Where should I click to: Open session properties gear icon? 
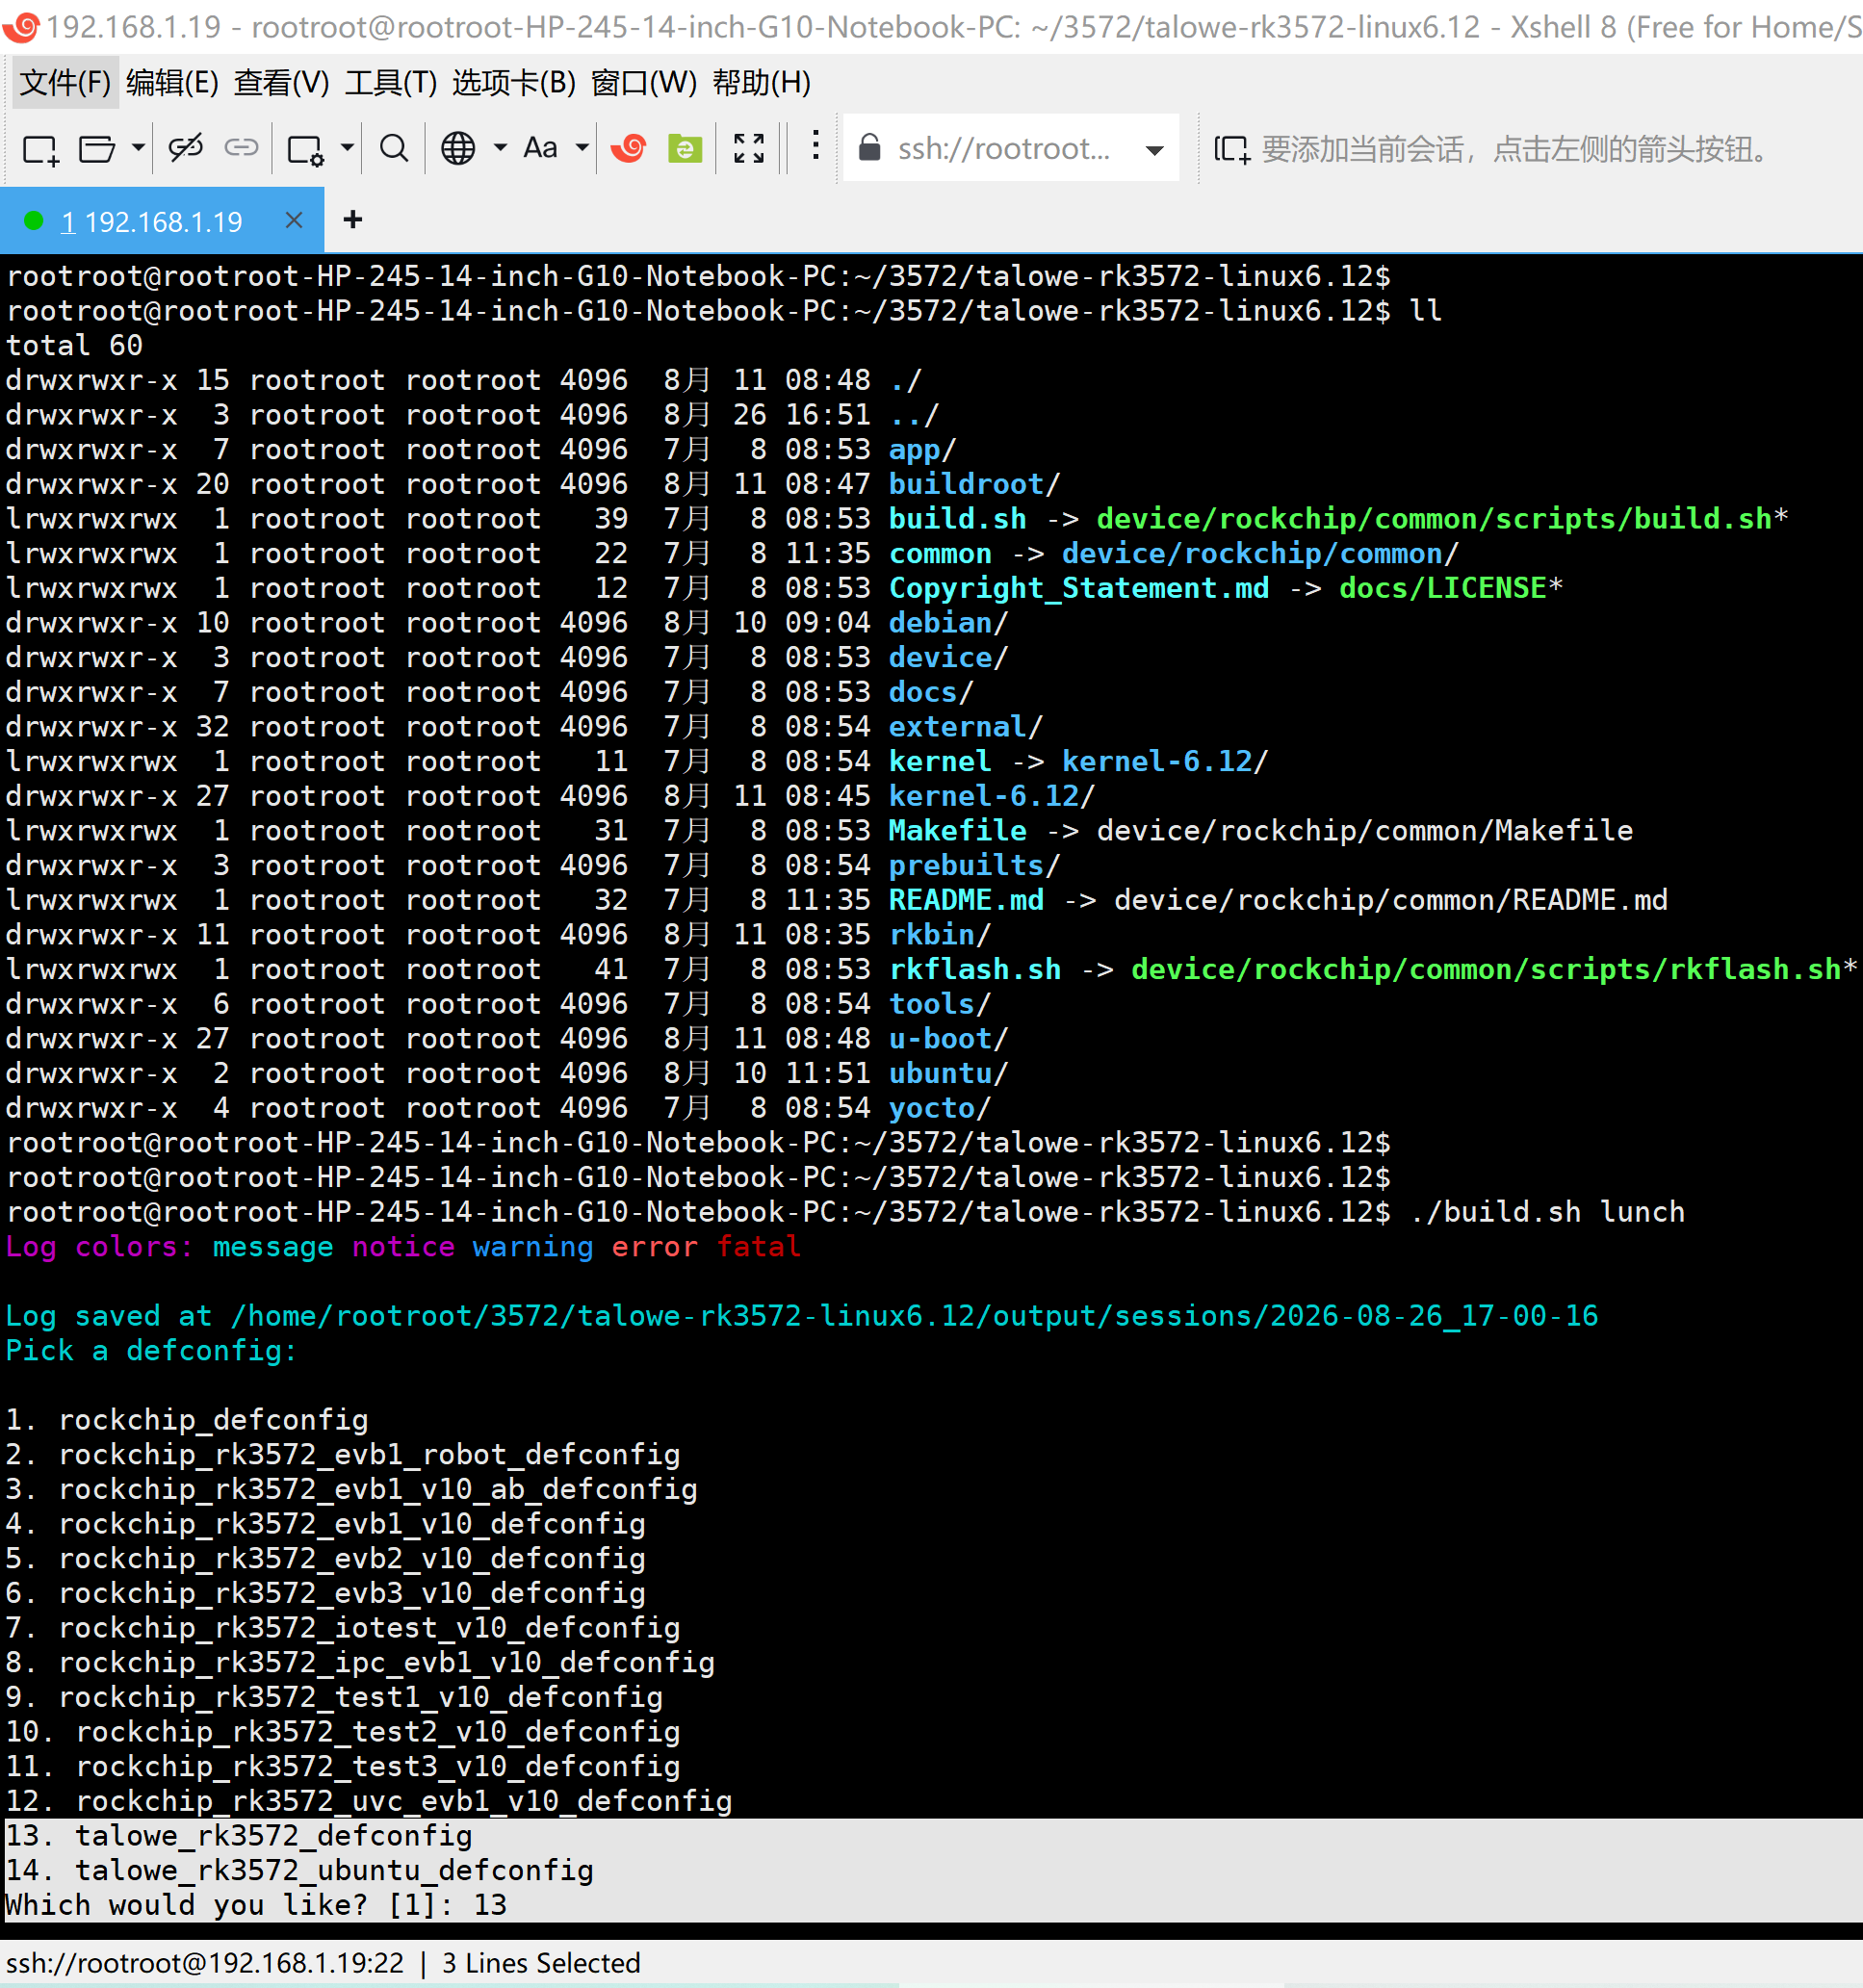[305, 150]
